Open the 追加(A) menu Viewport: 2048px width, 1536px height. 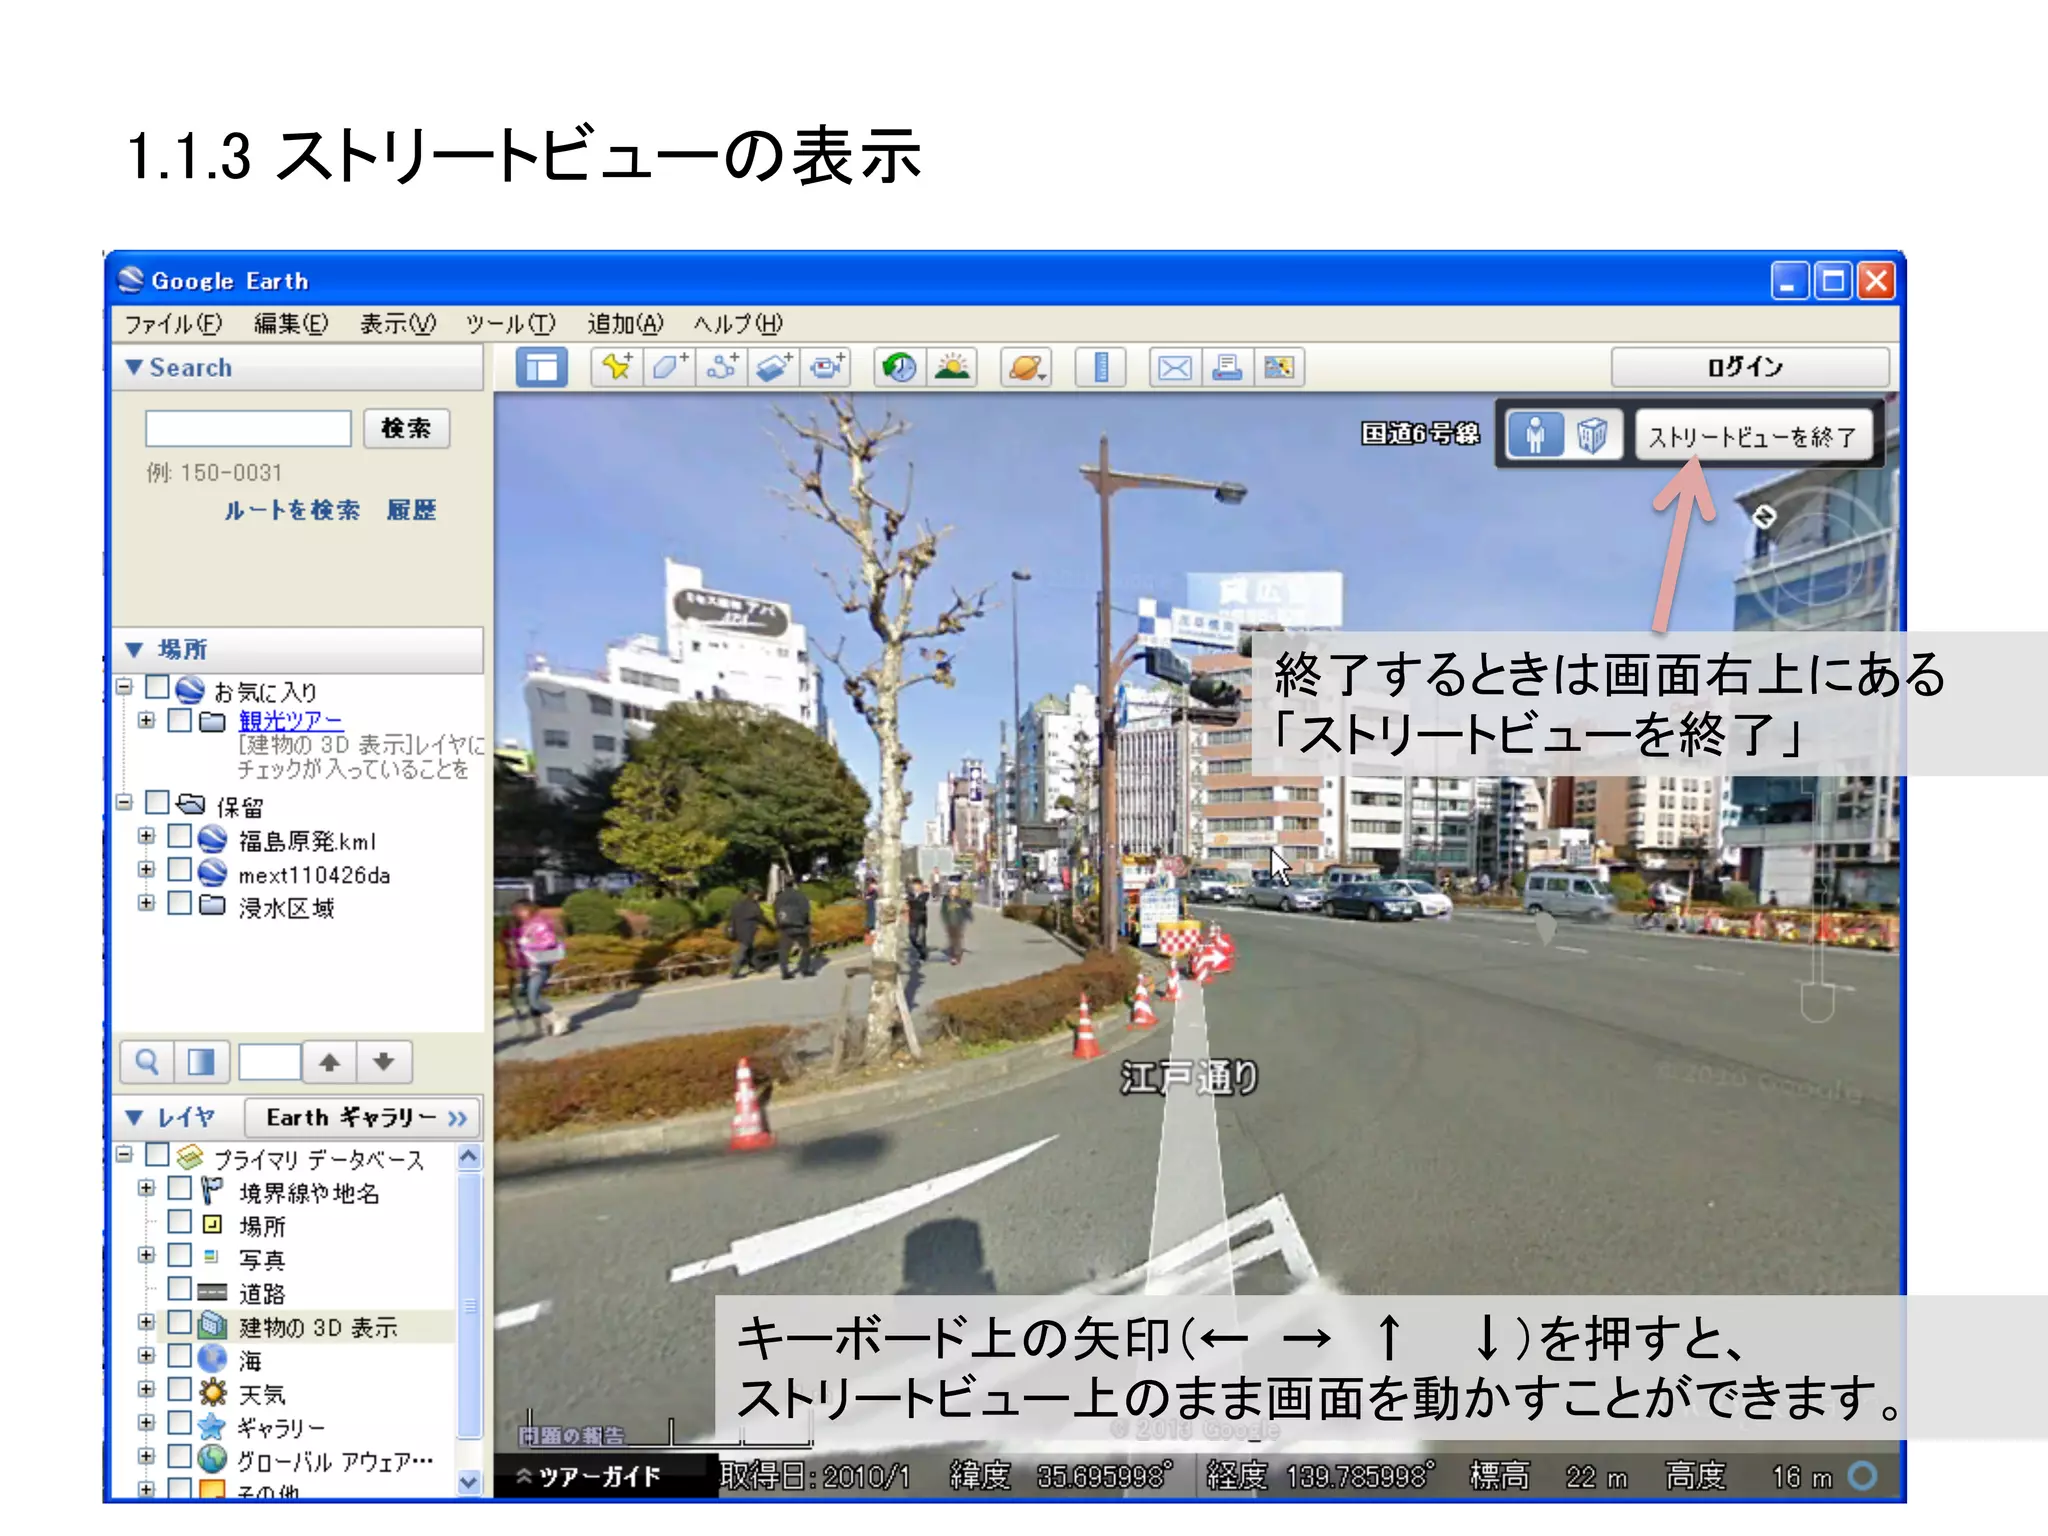[x=625, y=324]
